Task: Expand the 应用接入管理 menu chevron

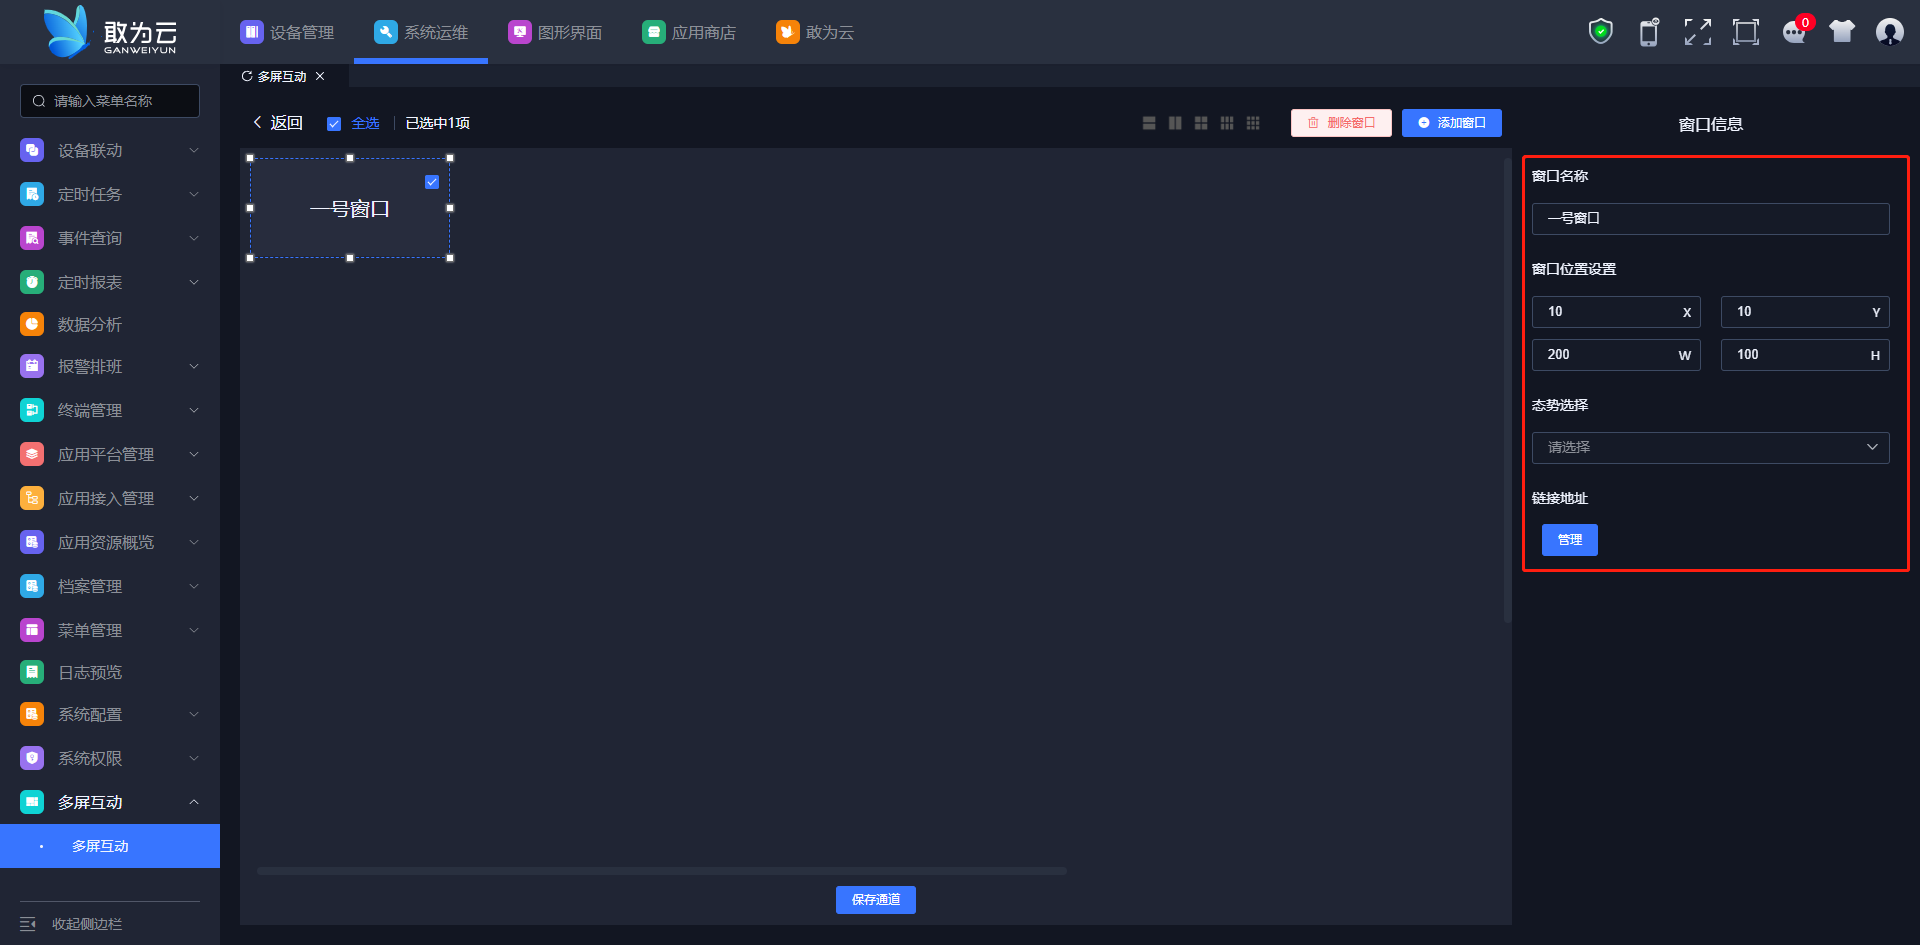Action: click(194, 498)
